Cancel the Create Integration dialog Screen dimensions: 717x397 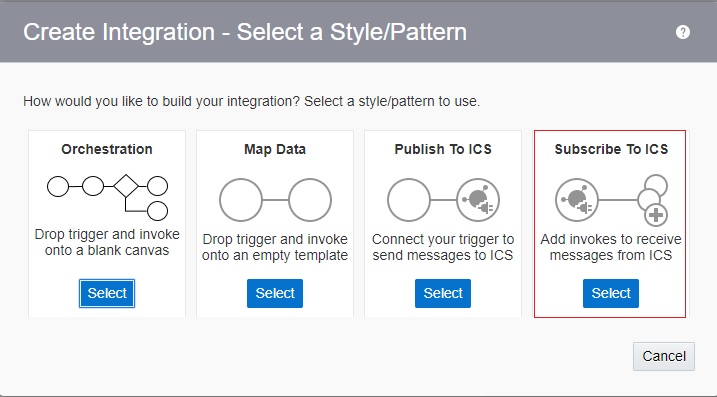664,356
